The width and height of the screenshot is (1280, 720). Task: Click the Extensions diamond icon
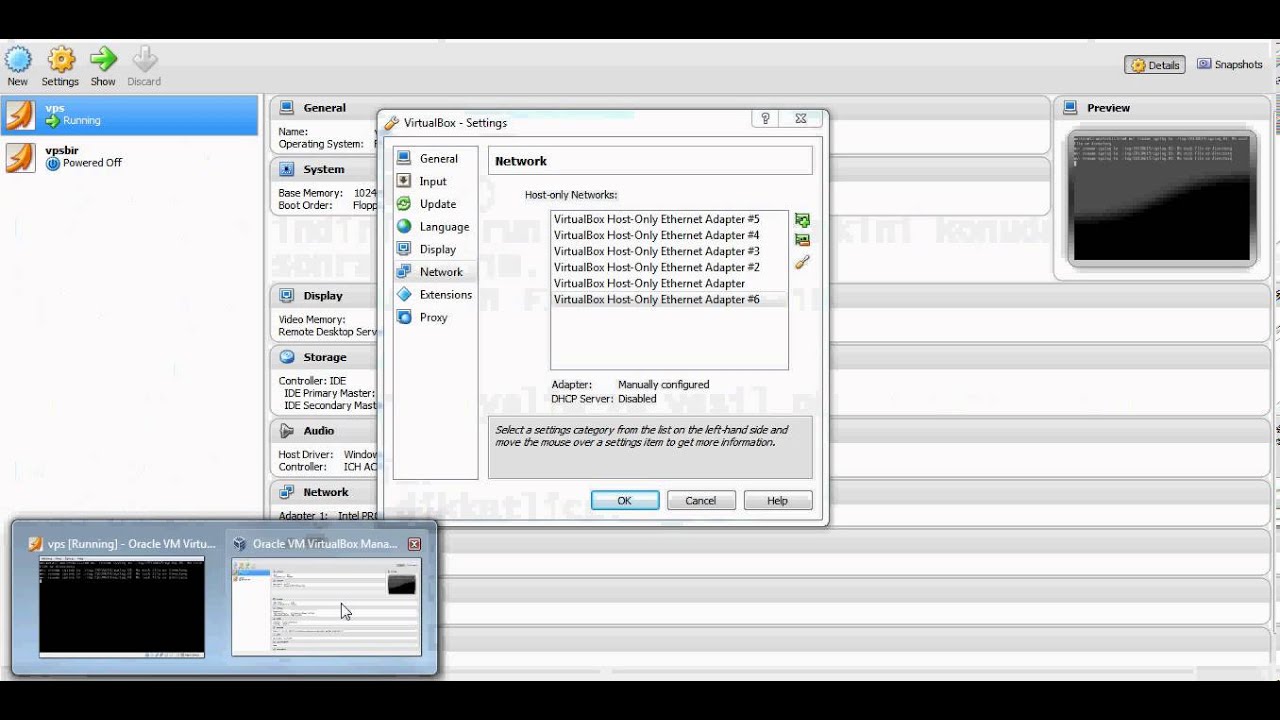(404, 294)
